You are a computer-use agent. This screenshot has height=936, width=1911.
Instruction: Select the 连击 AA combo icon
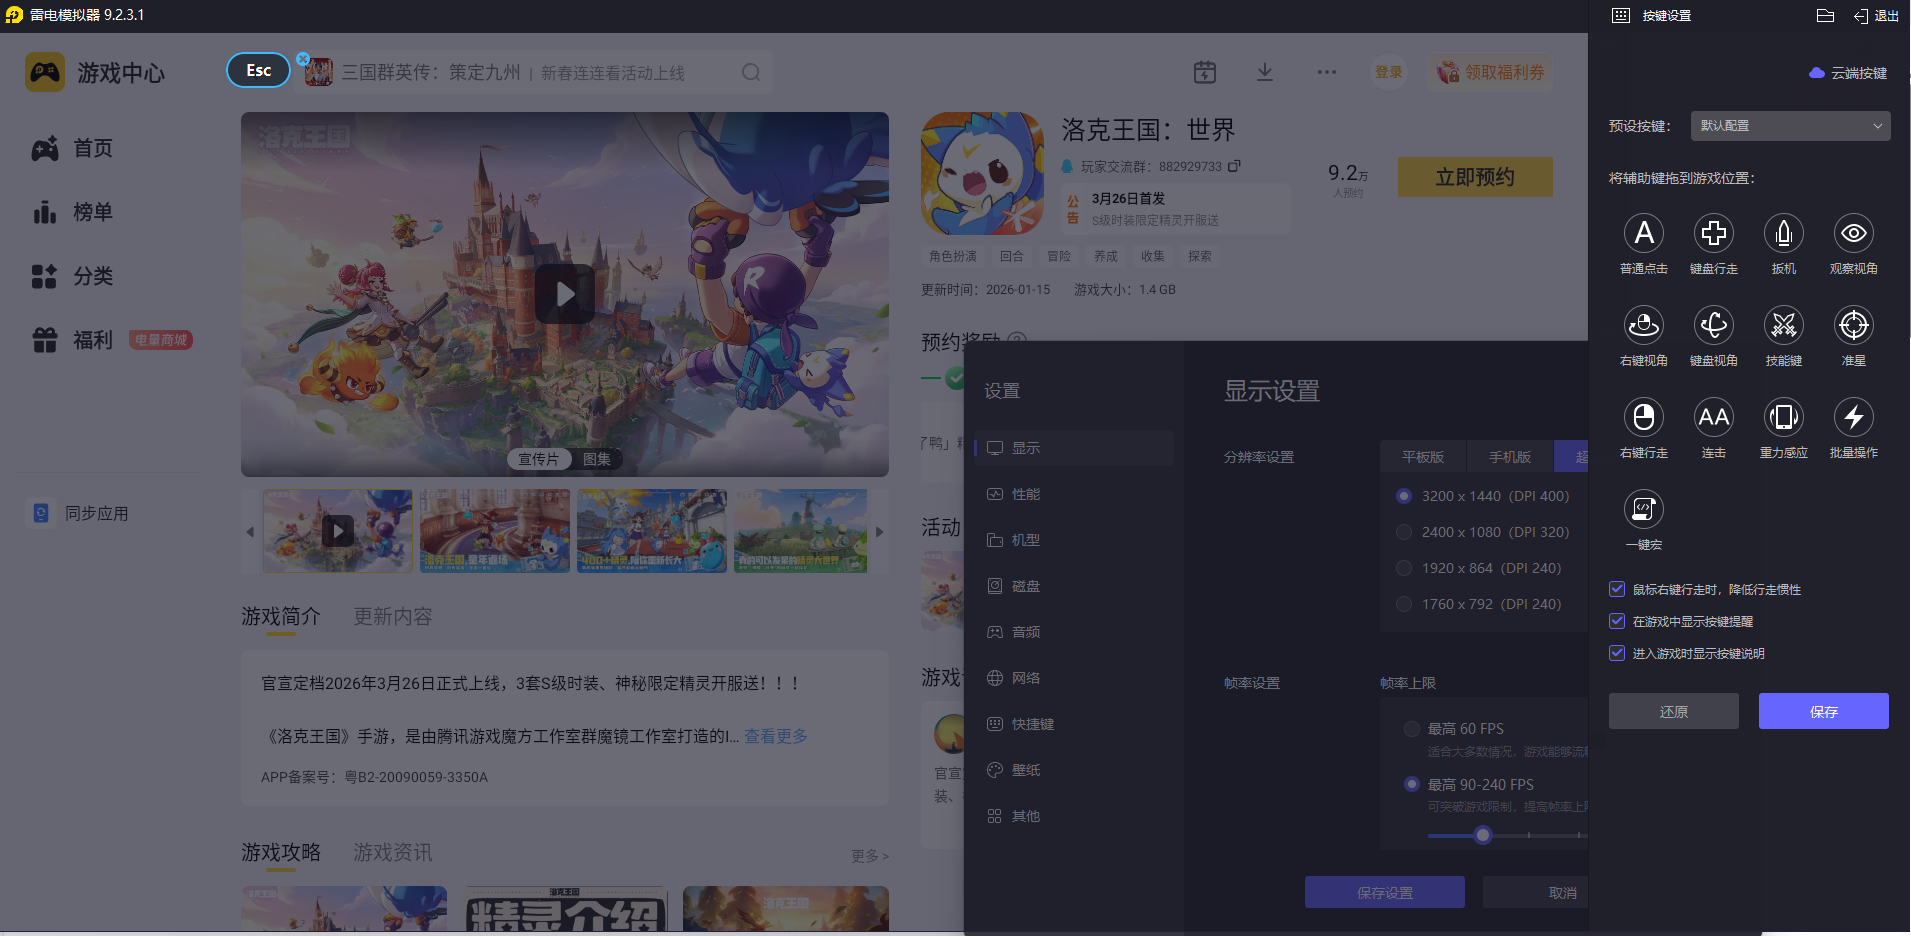click(1714, 417)
